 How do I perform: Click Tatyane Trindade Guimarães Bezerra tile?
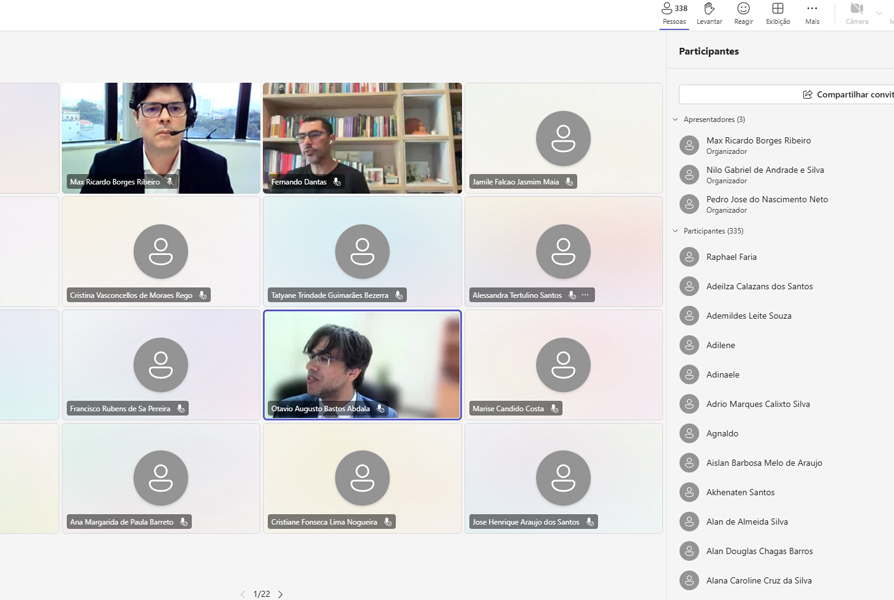pos(362,252)
